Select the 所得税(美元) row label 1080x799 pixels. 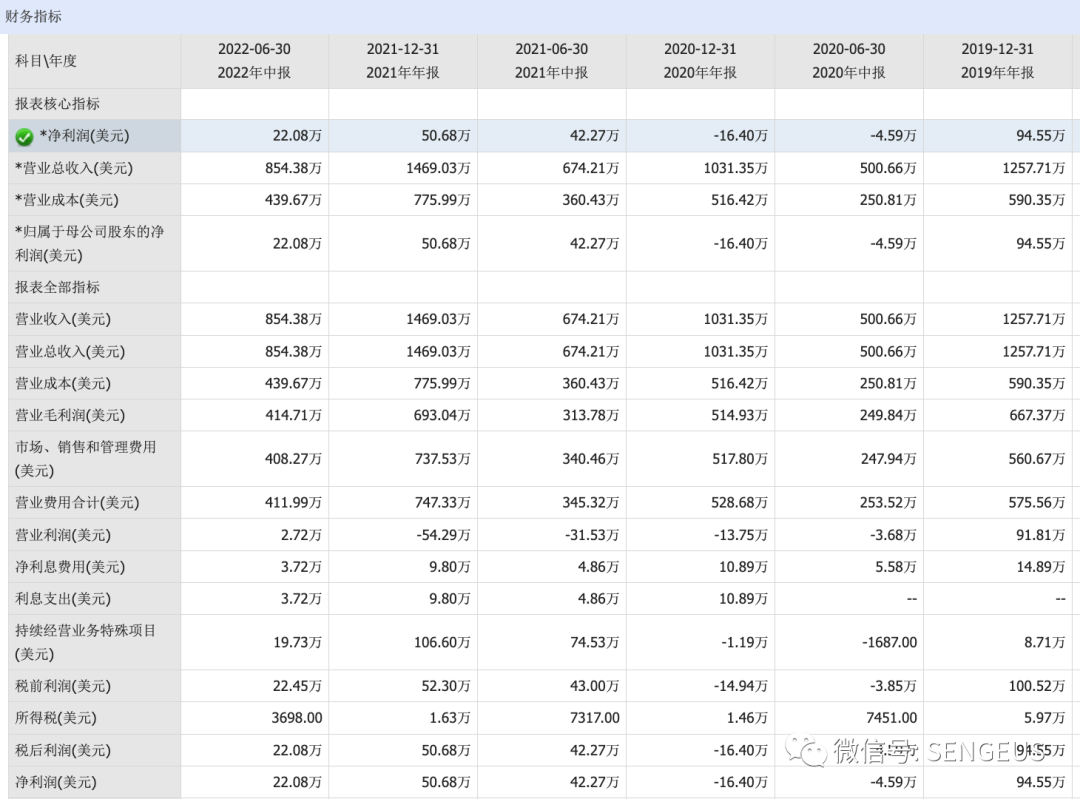(56, 718)
